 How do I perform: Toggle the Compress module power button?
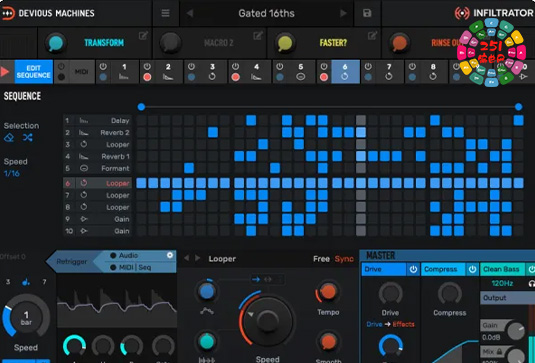click(473, 270)
